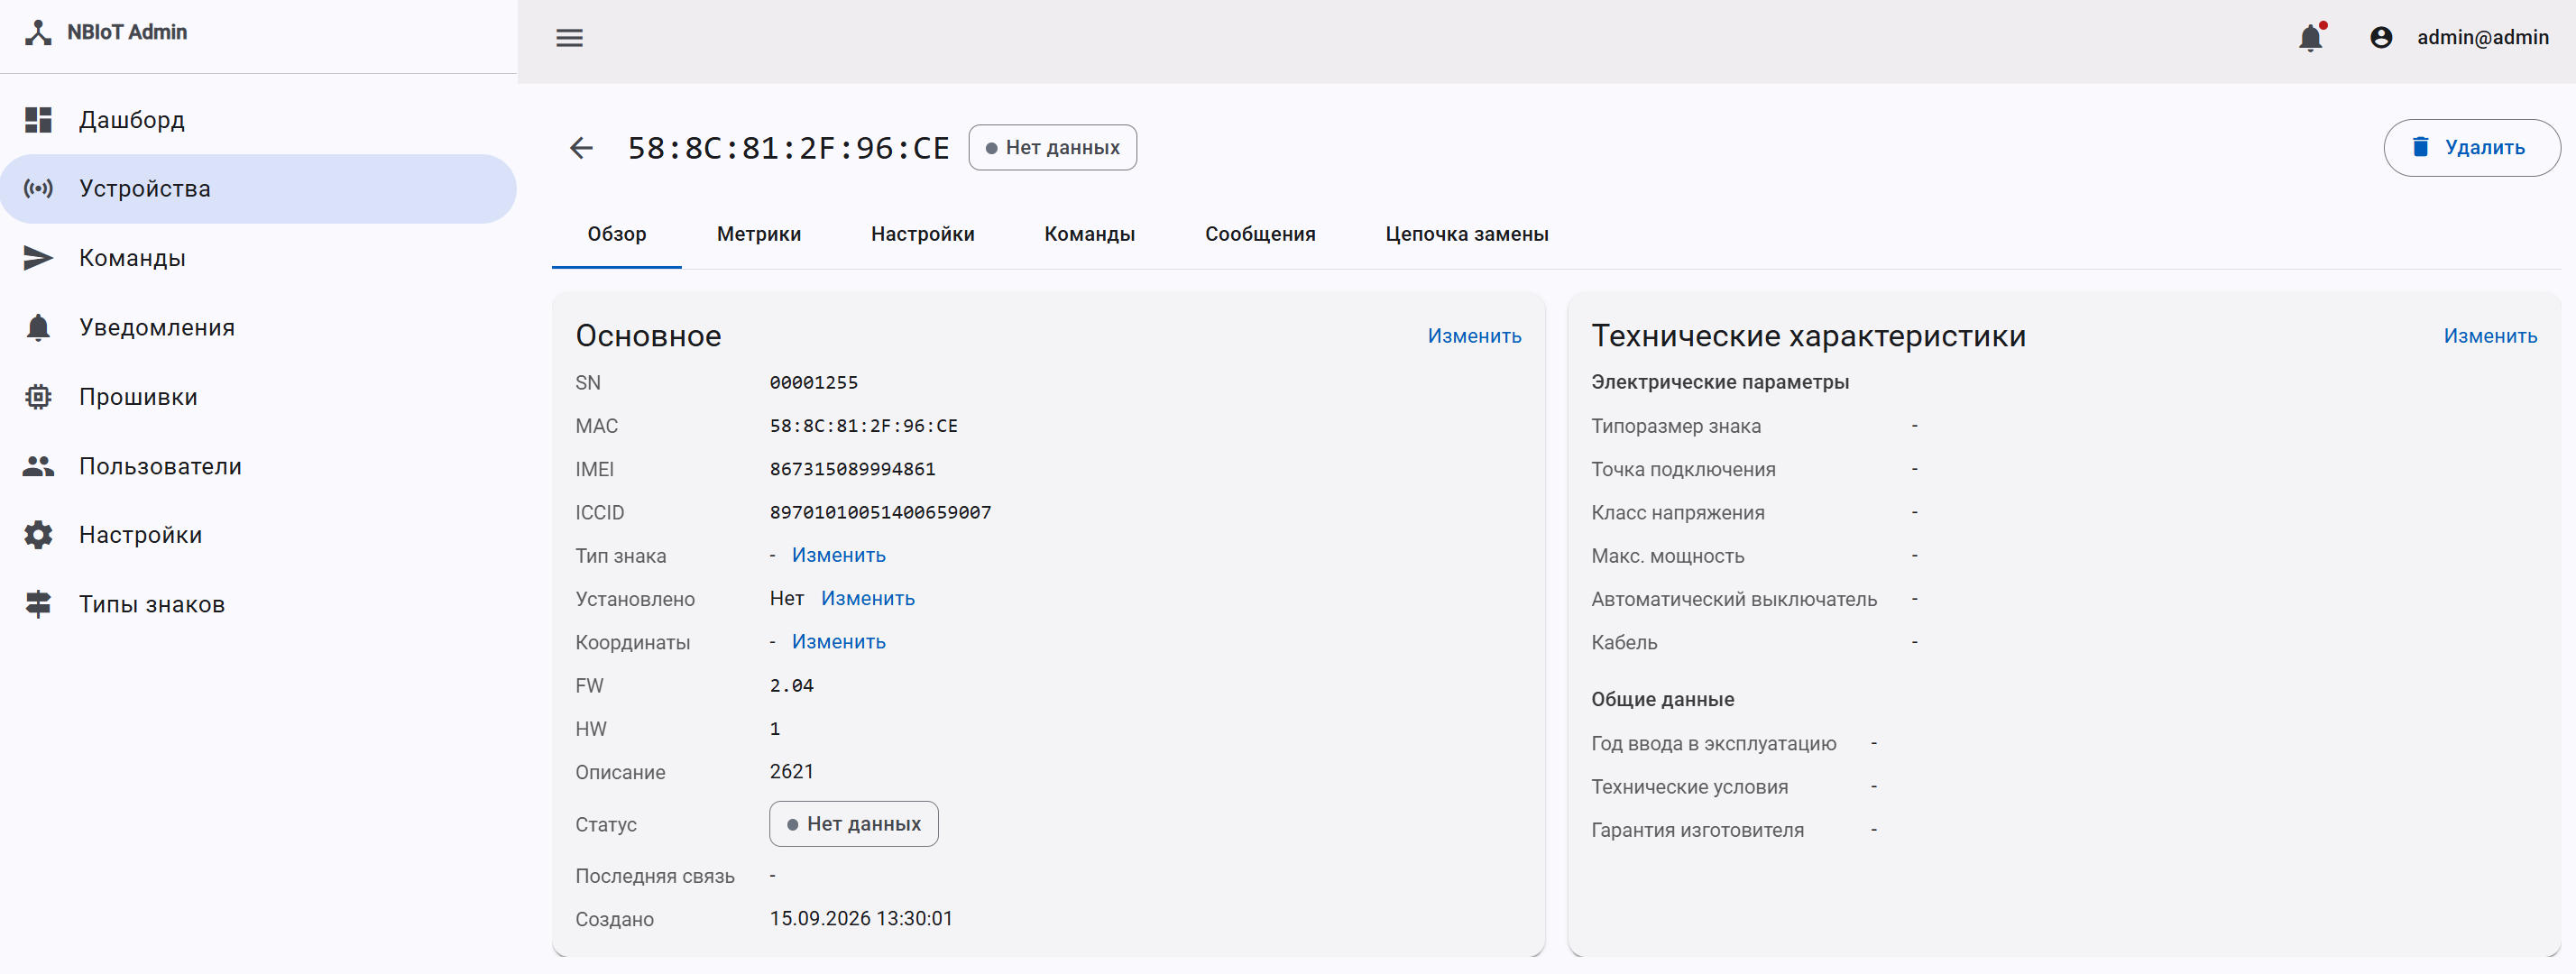
Task: Click the Настройки gear icon in sidebar
Action: [x=38, y=535]
